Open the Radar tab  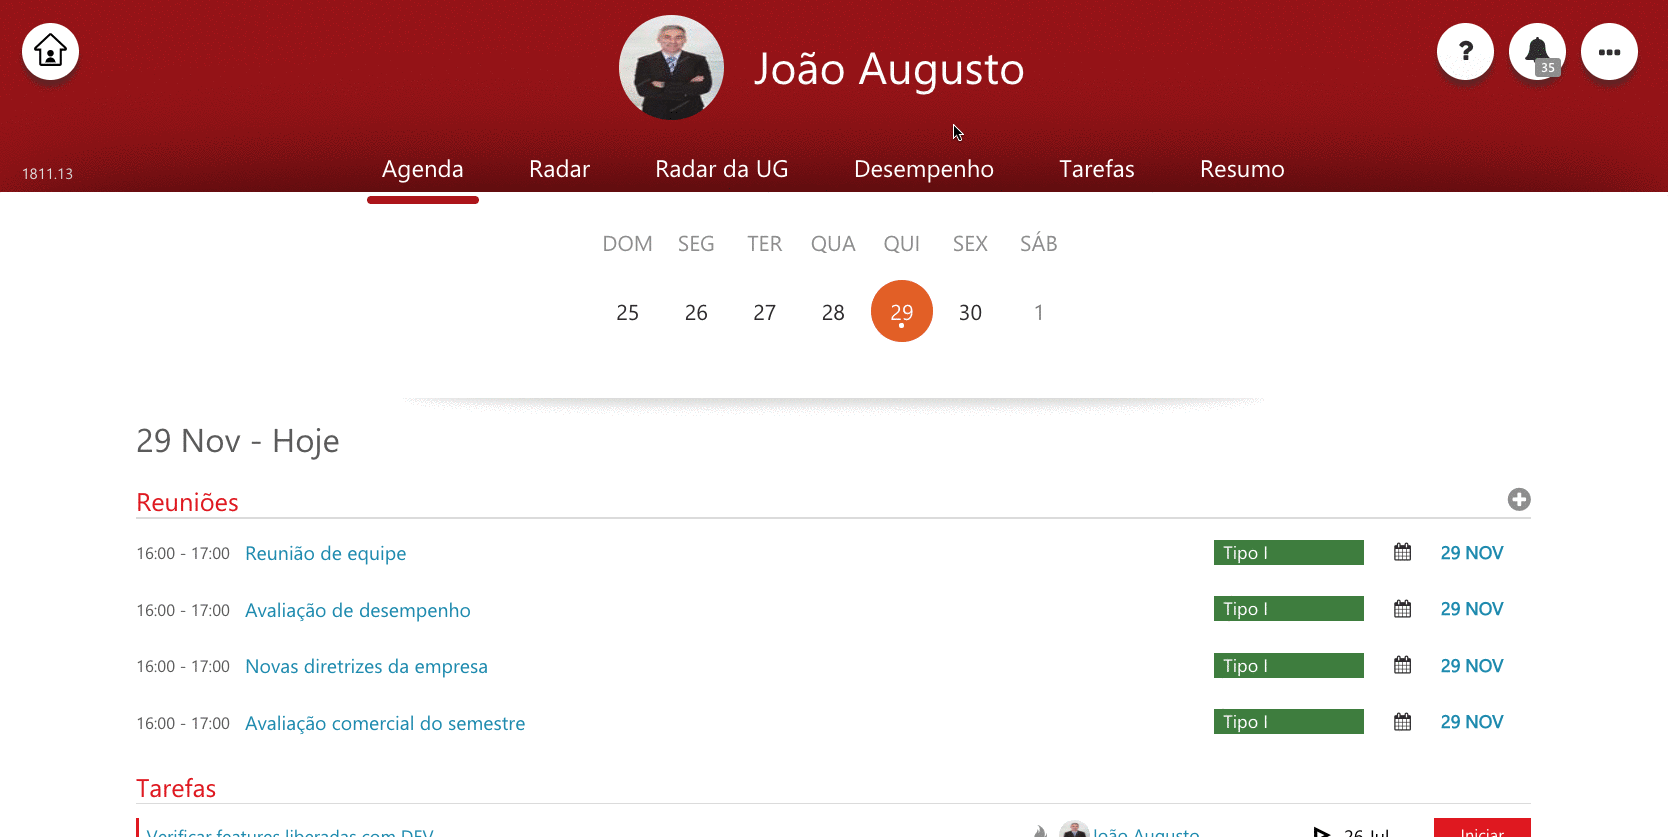click(x=559, y=169)
